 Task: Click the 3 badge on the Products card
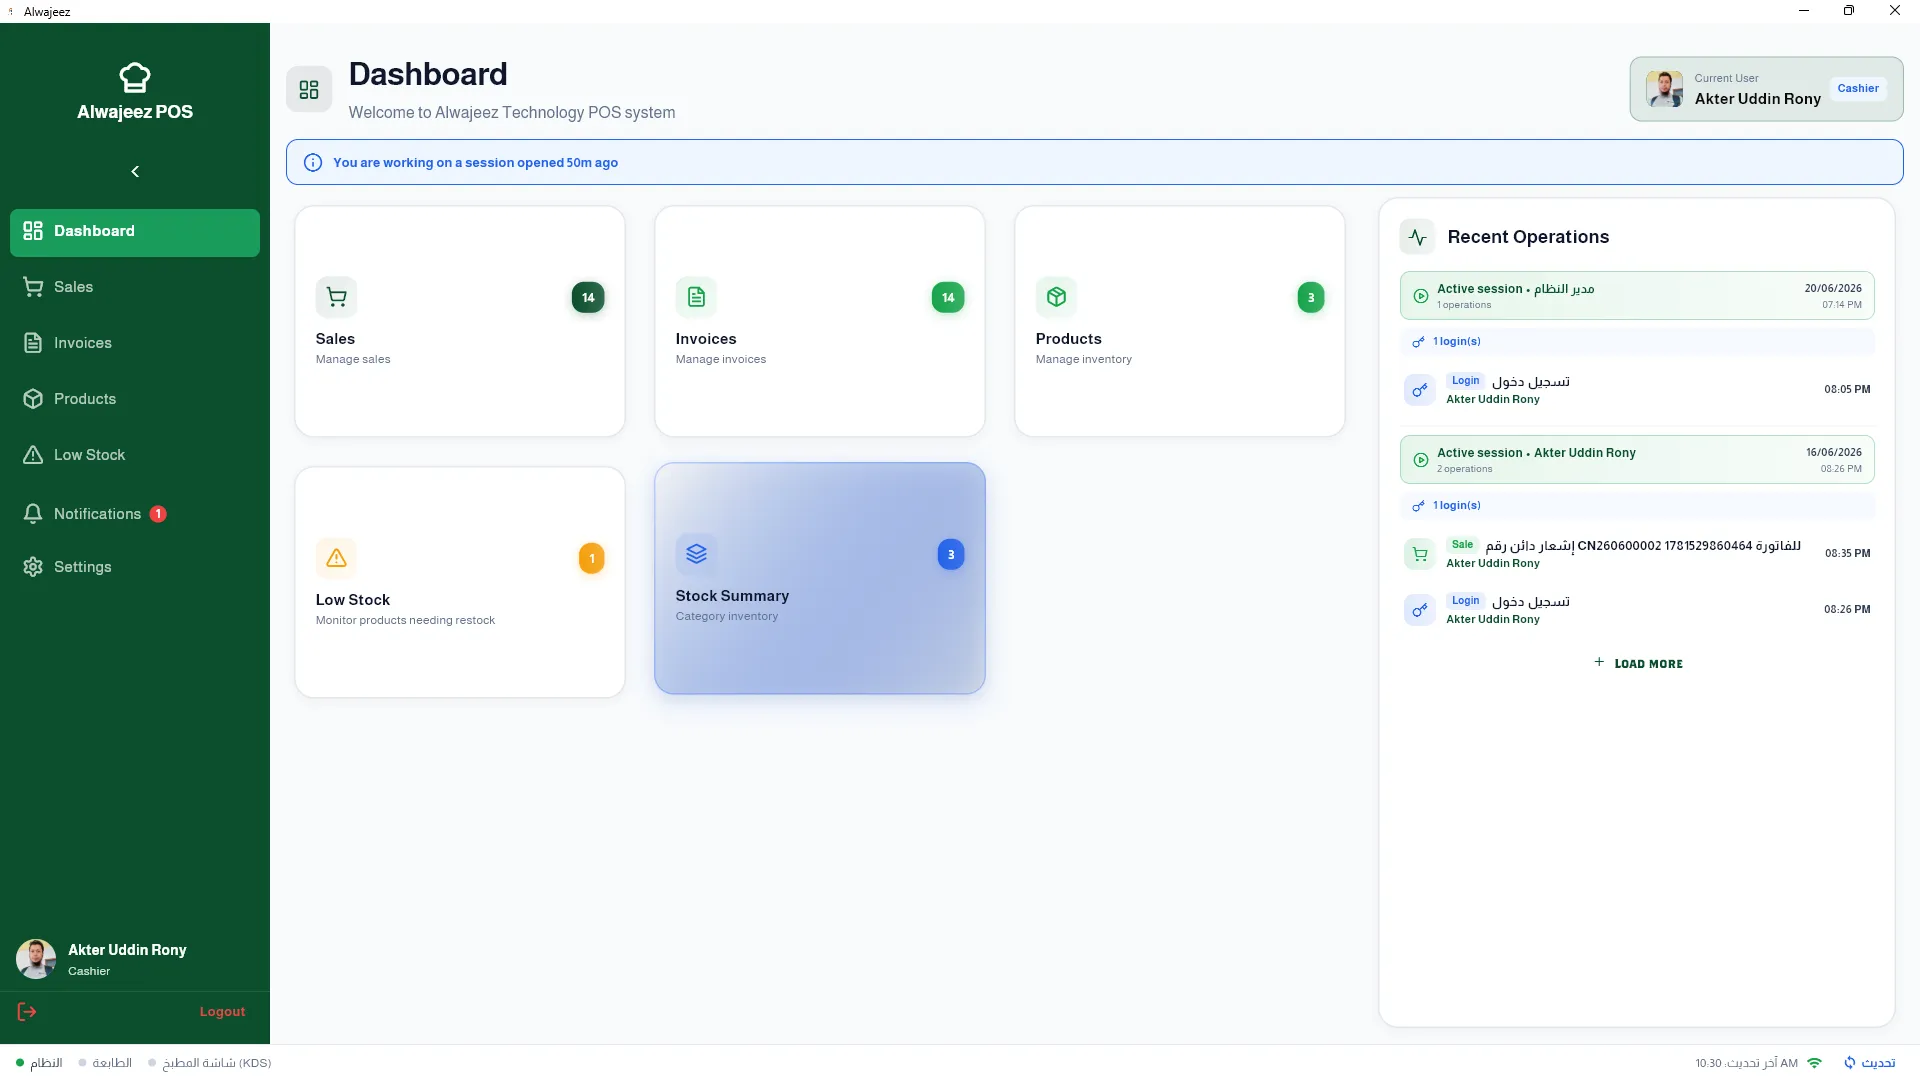(x=1311, y=298)
